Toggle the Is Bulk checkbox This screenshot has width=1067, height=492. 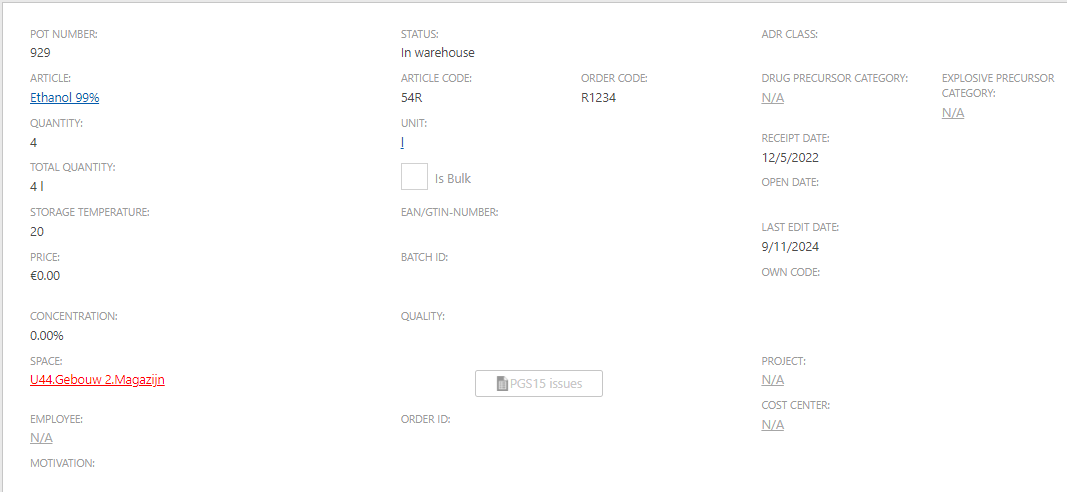[x=414, y=177]
